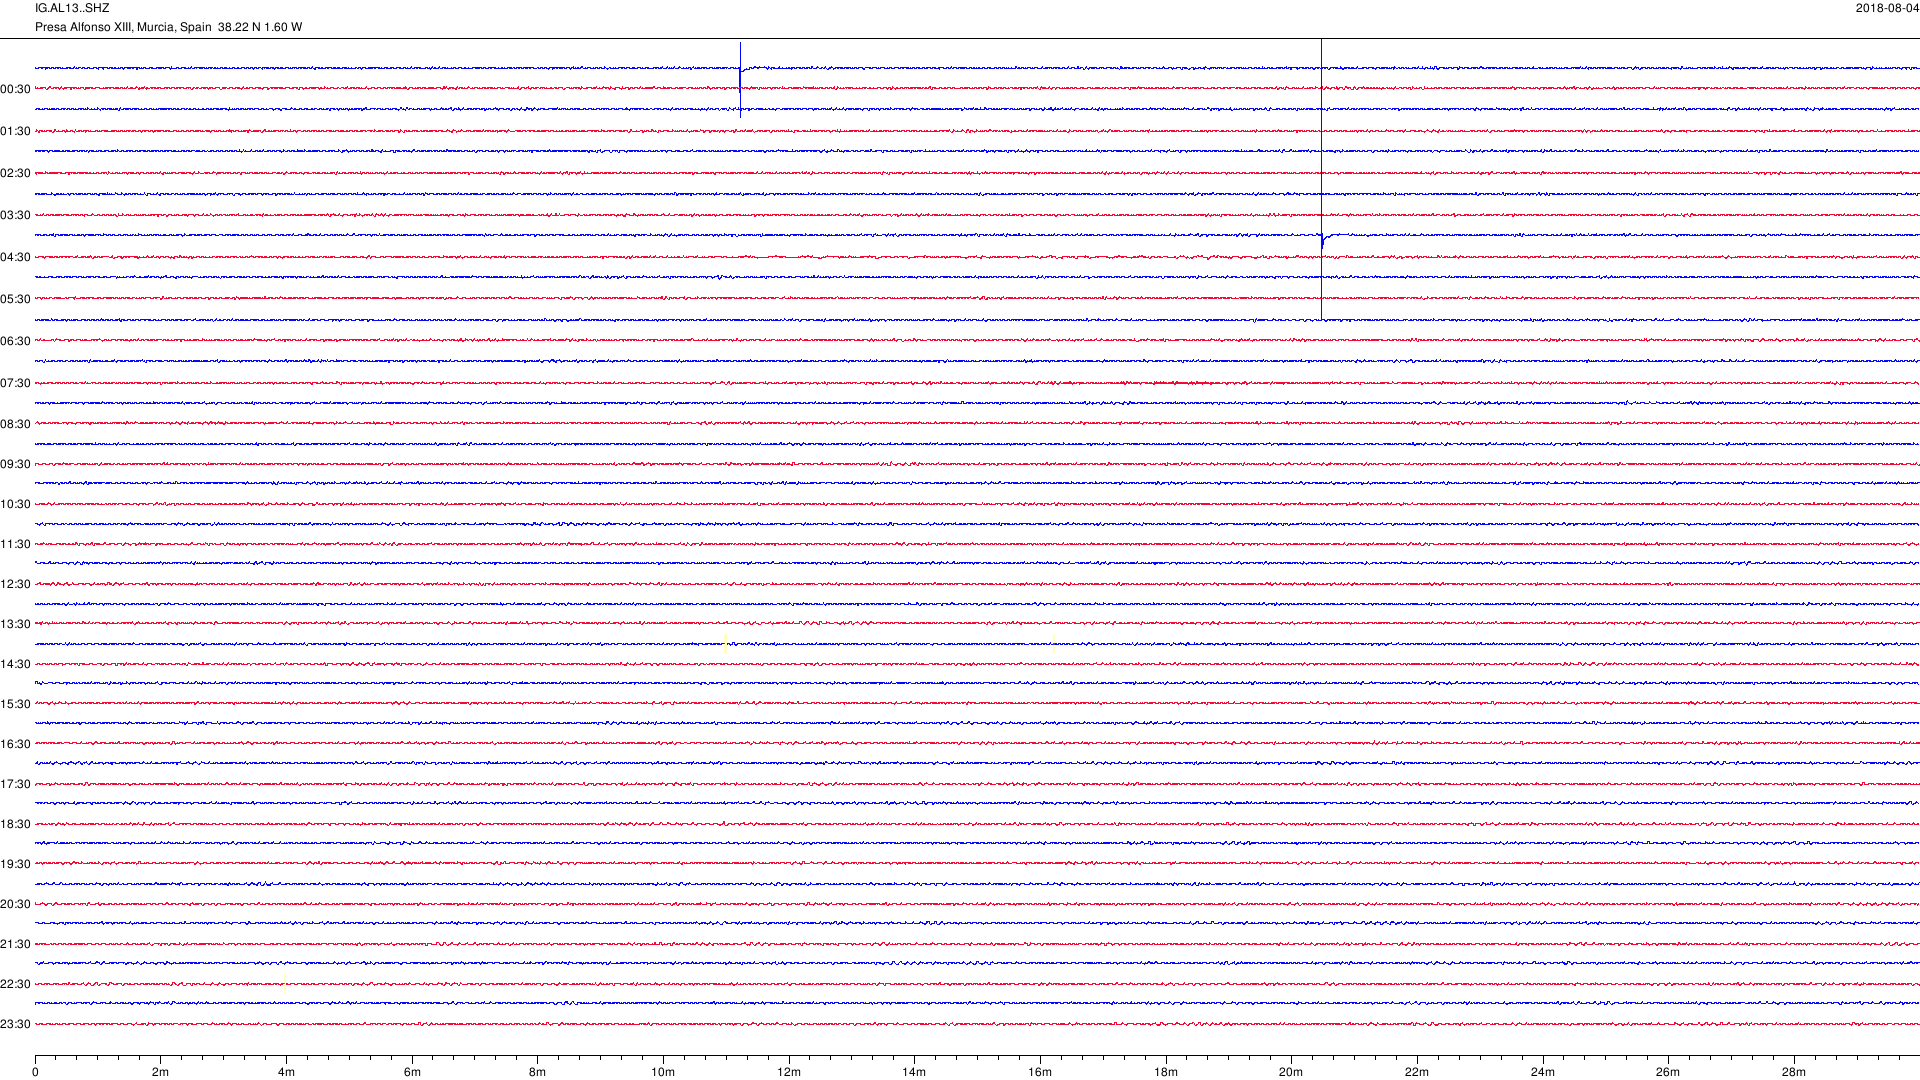The width and height of the screenshot is (1920, 1080).
Task: Click the 20:30 time label
Action: click(x=15, y=904)
